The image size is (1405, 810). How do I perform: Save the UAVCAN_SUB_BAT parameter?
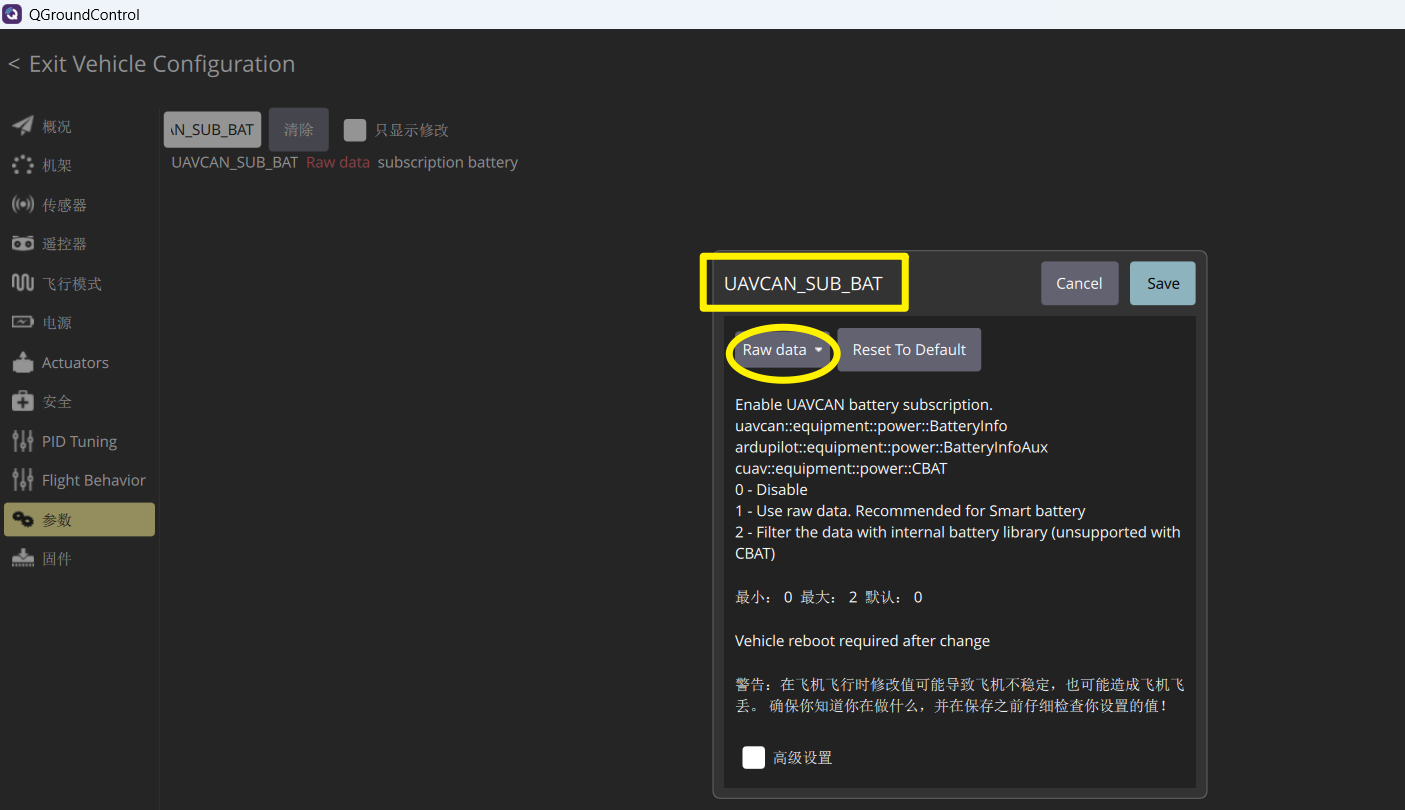tap(1163, 284)
